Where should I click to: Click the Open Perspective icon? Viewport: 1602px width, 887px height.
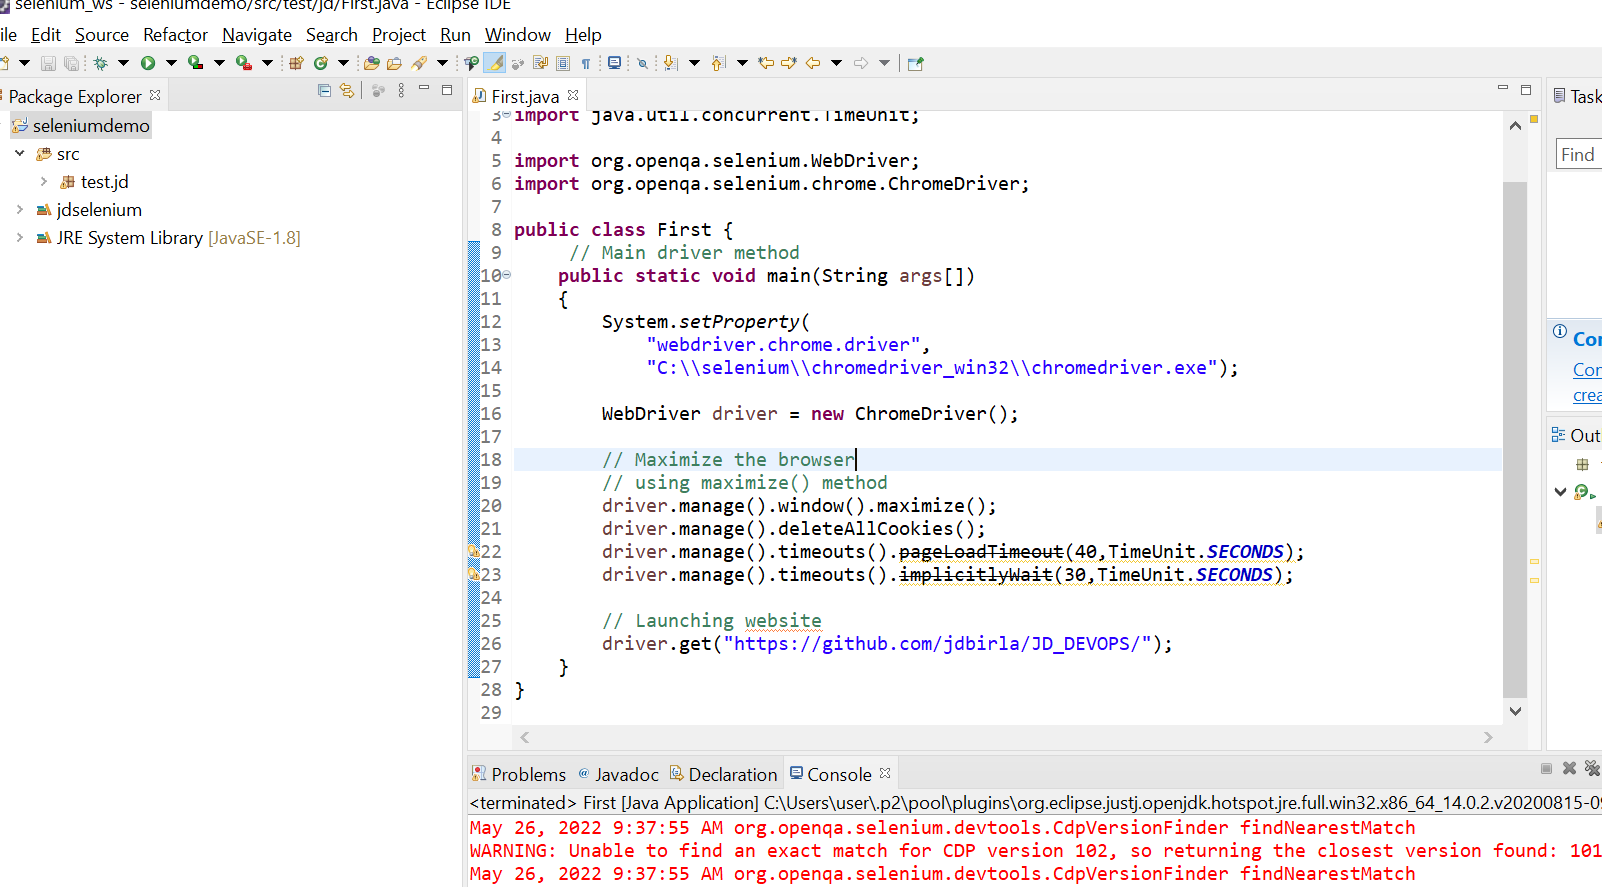tap(915, 63)
